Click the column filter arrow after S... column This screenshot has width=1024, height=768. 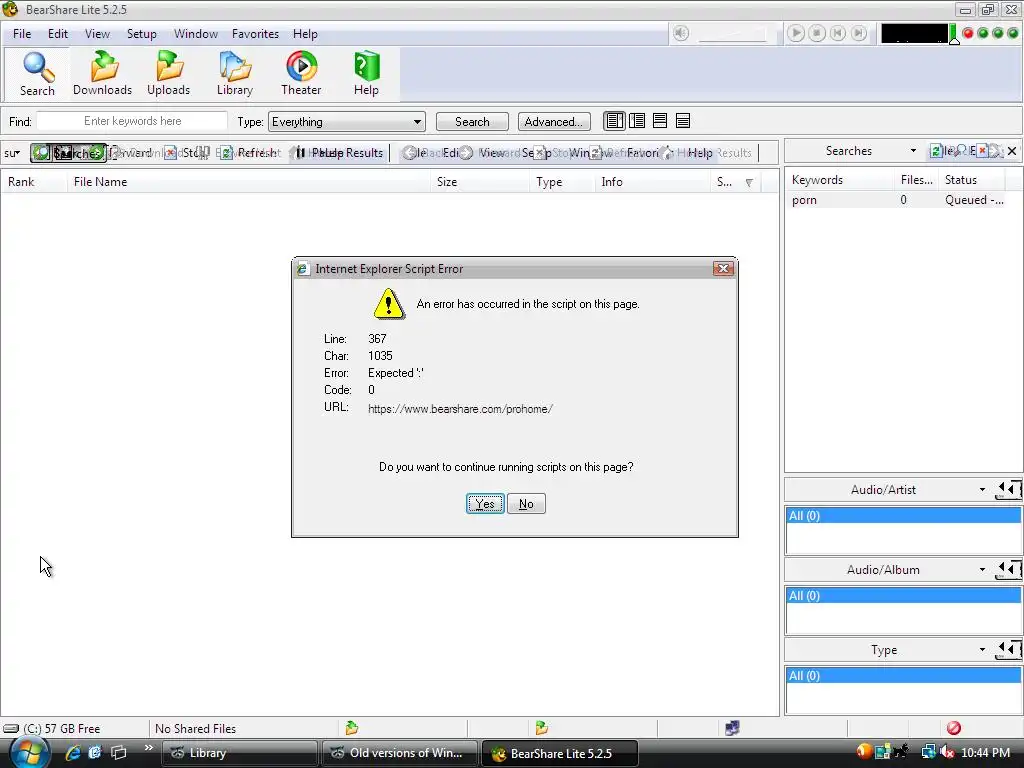(x=749, y=182)
